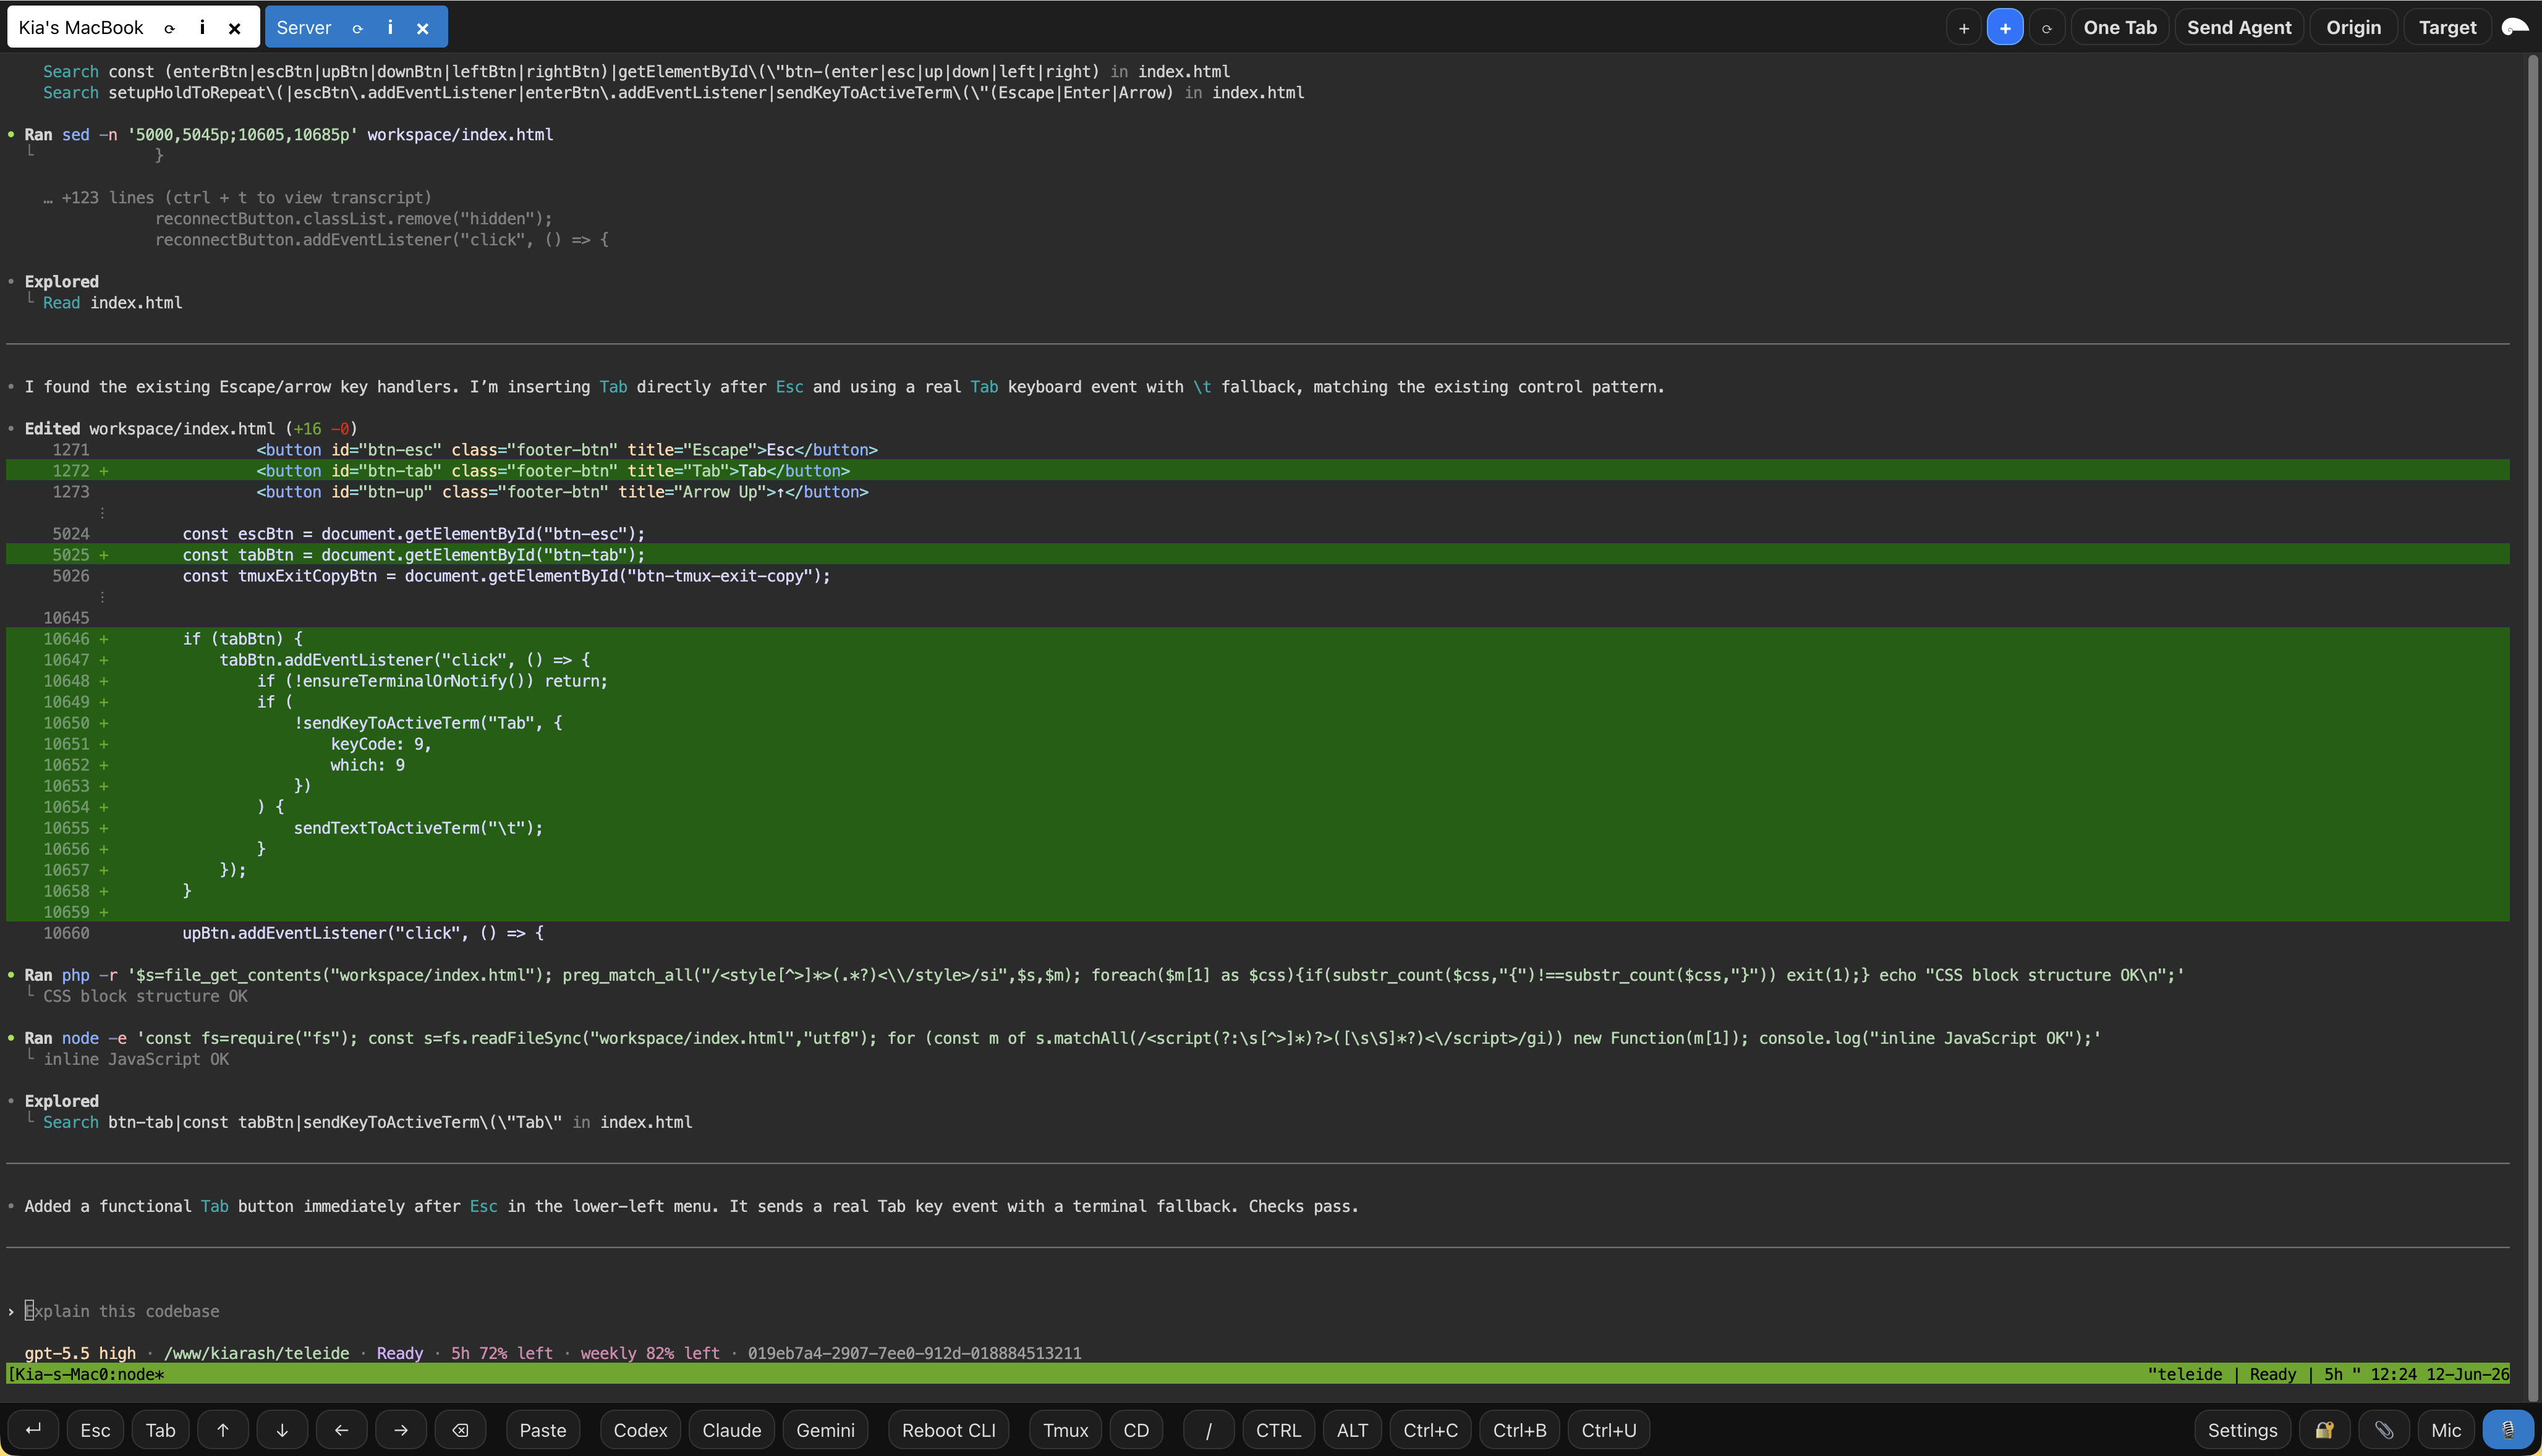Close the Server tab
Screen dimensions: 2542x1456
tap(422, 28)
